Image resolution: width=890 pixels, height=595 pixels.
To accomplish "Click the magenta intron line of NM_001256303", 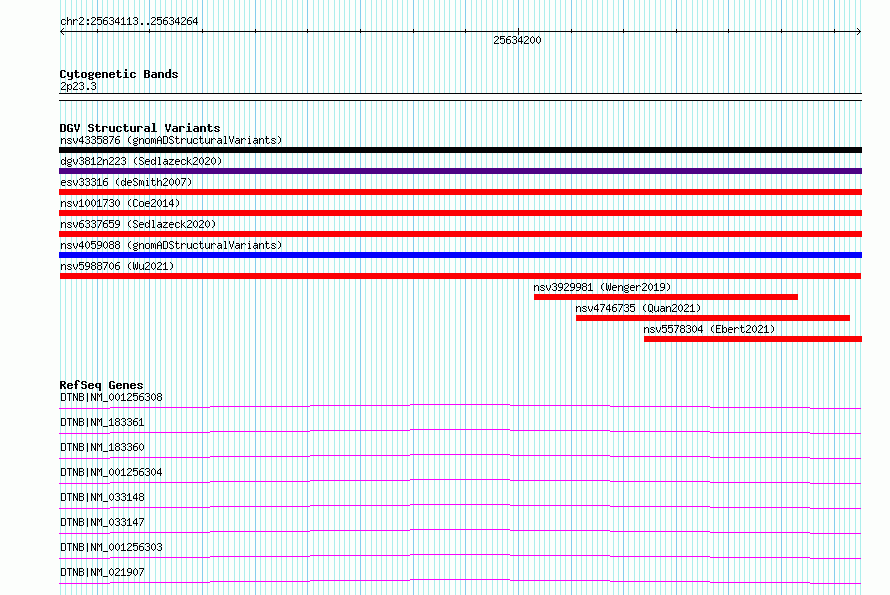I will click(x=460, y=555).
